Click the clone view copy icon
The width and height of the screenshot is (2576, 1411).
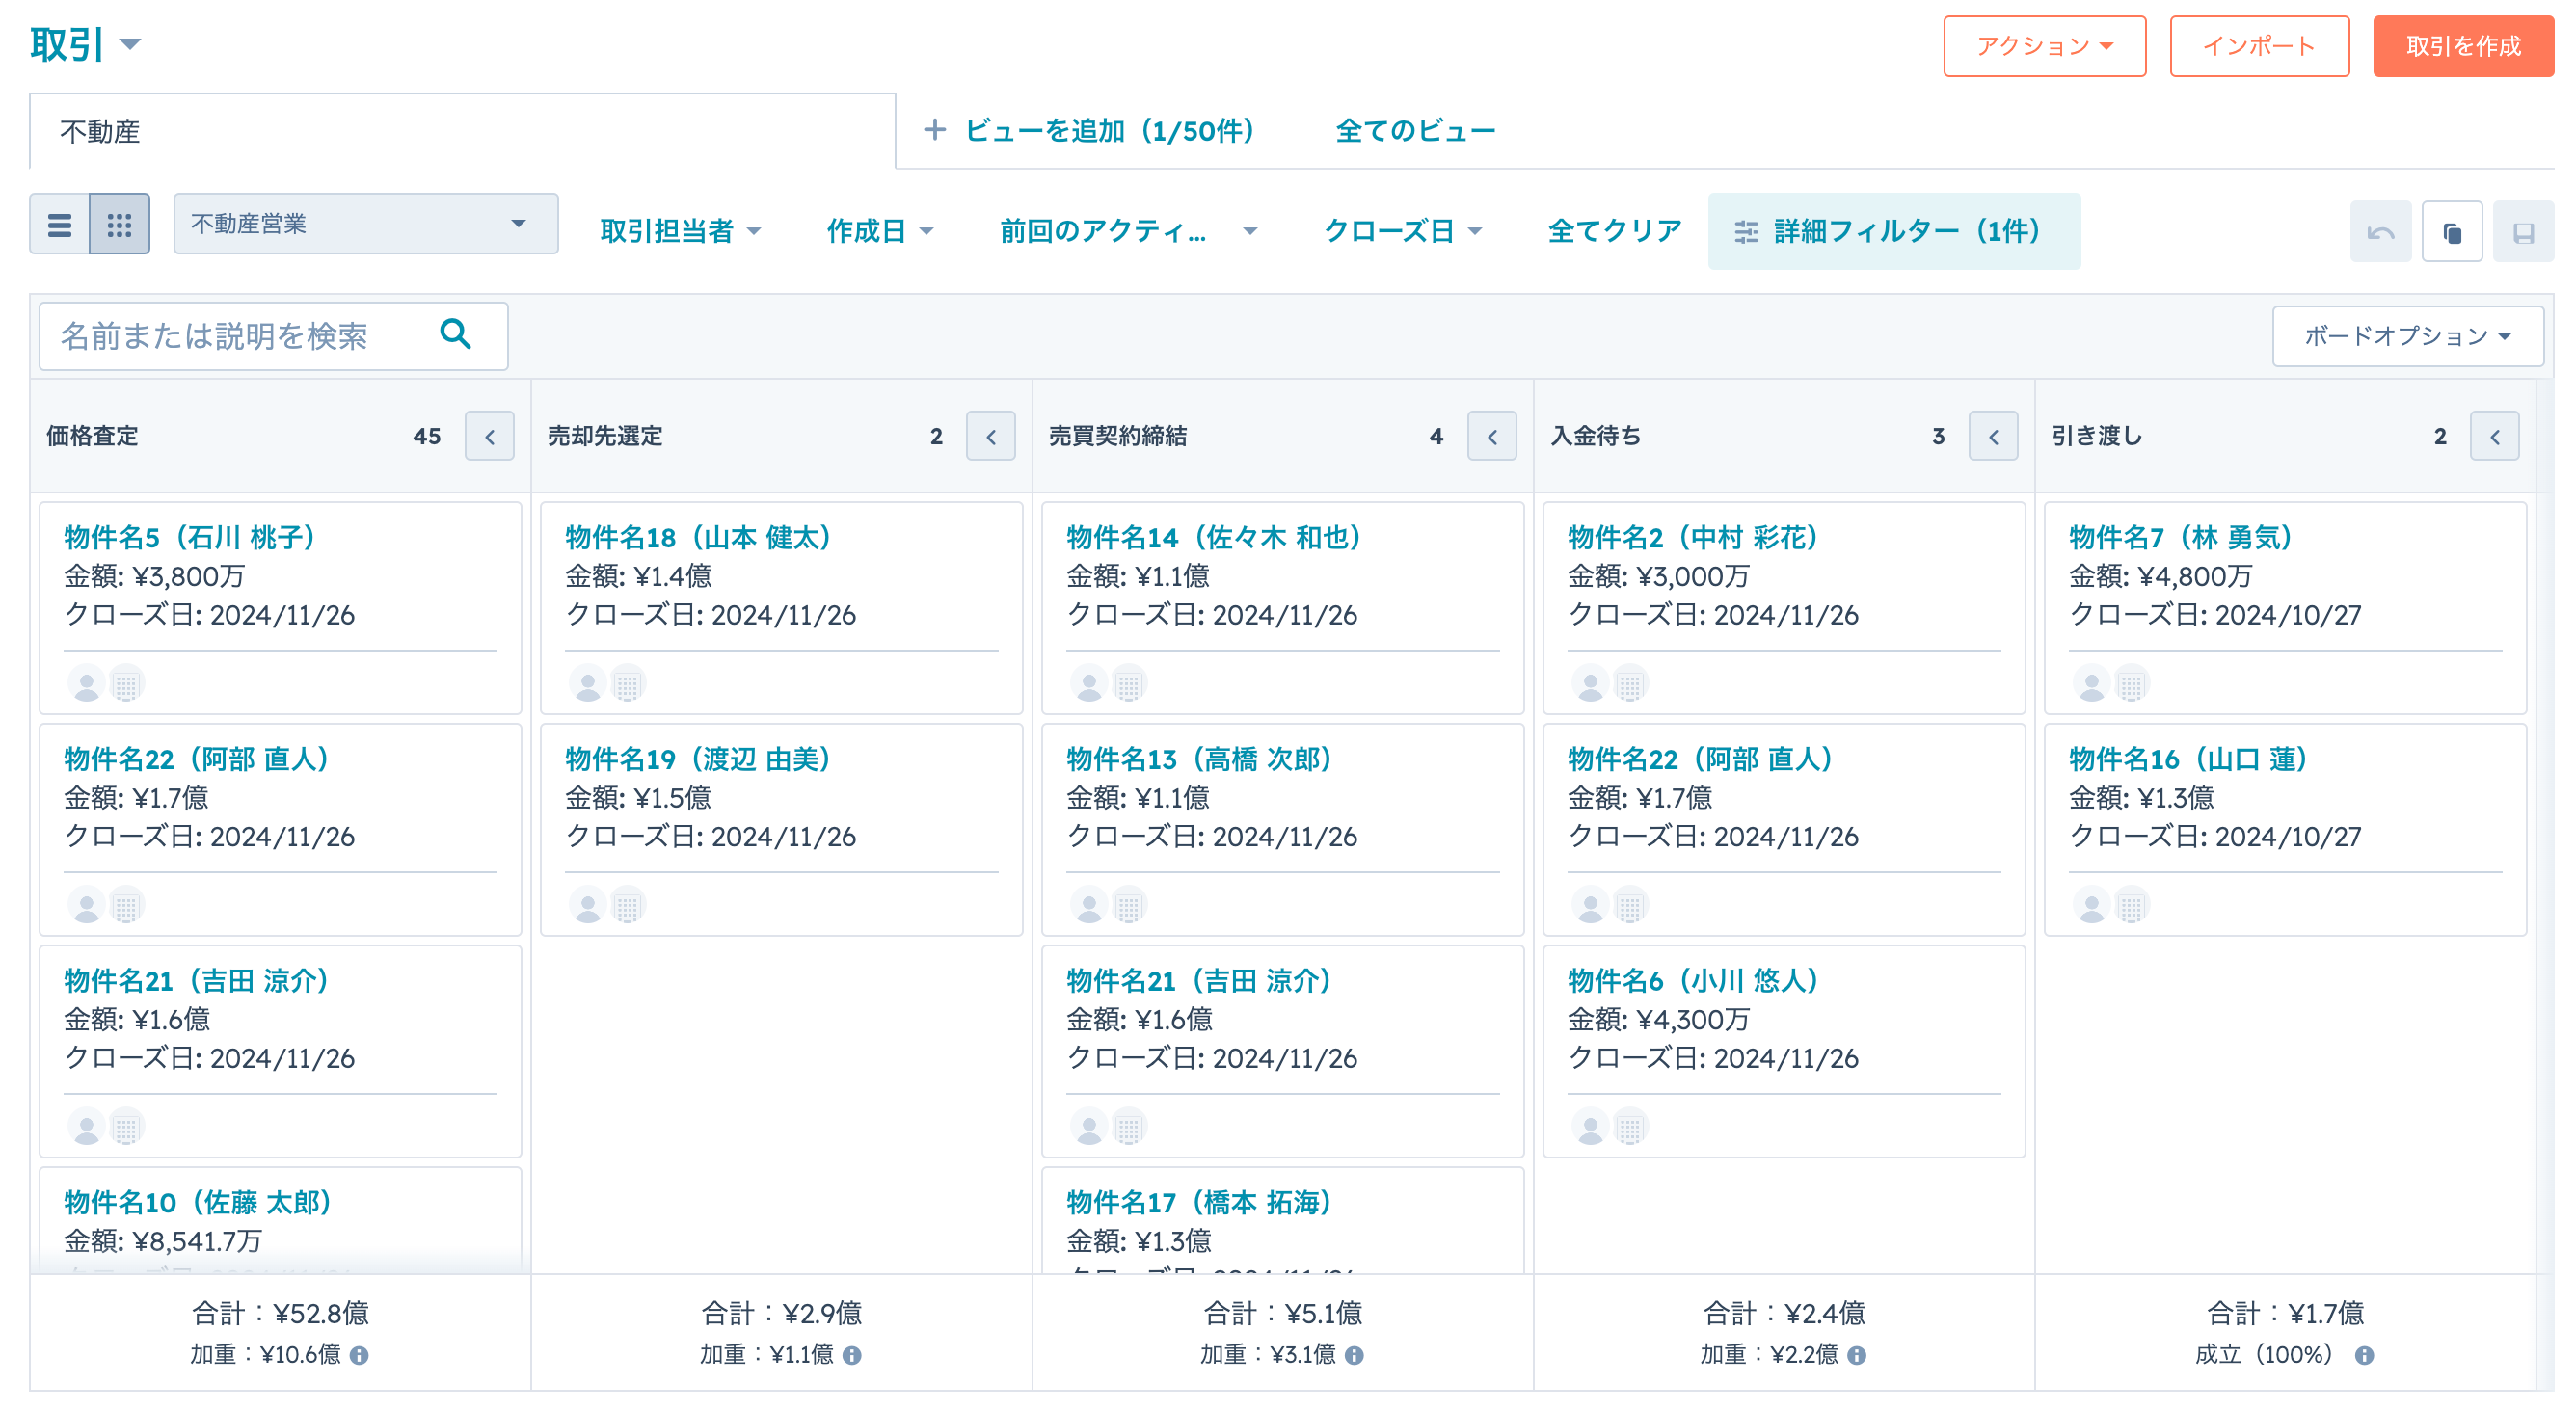[x=2452, y=232]
